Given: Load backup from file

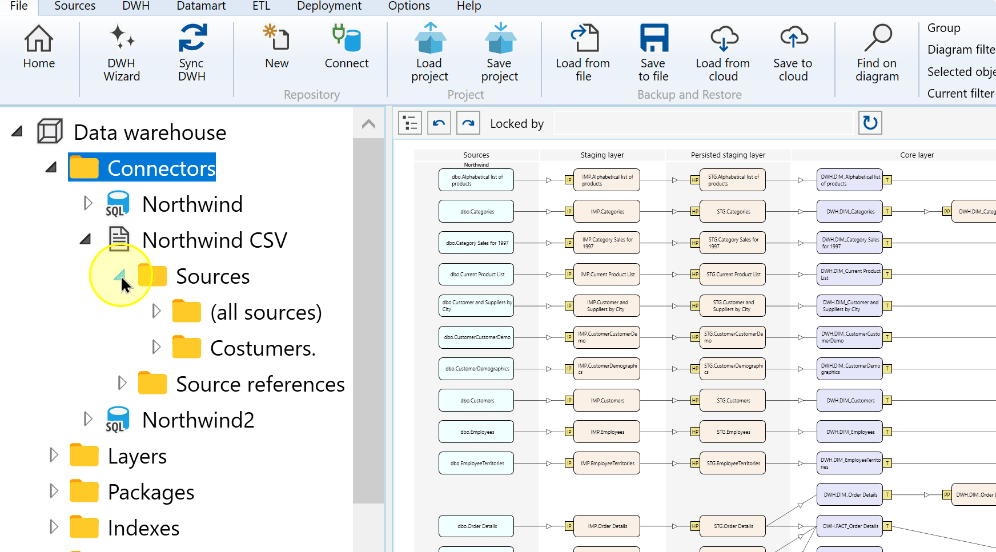Looking at the screenshot, I should pos(582,53).
